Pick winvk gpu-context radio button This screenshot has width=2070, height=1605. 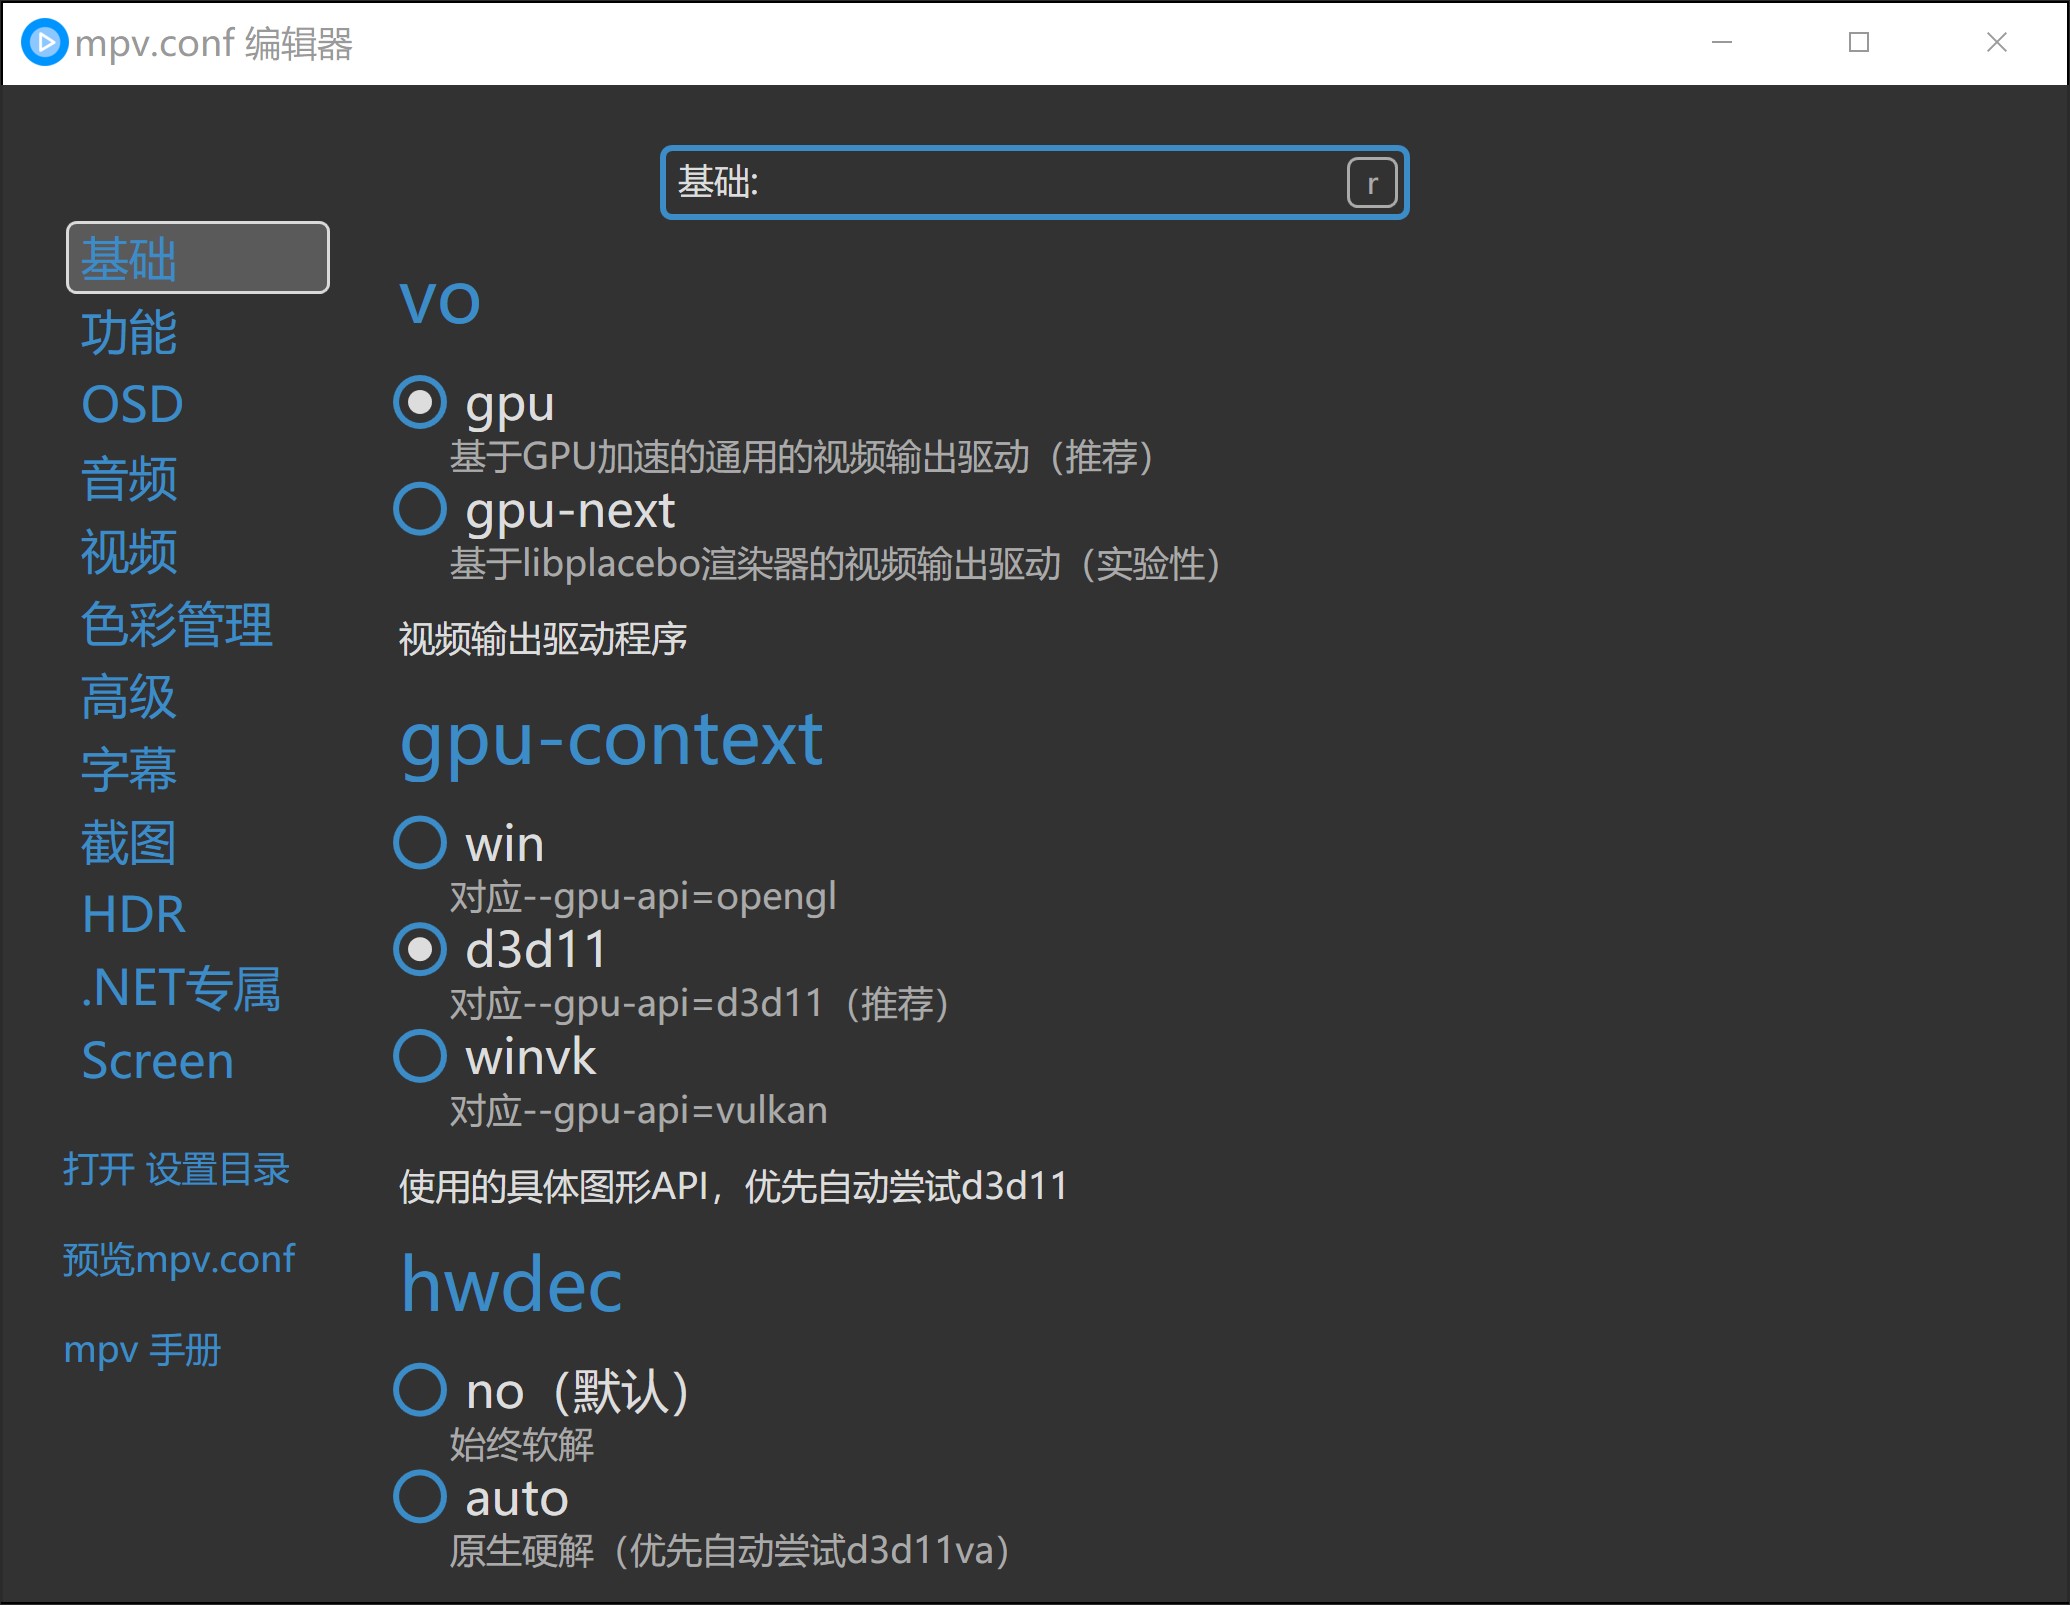(x=420, y=1056)
